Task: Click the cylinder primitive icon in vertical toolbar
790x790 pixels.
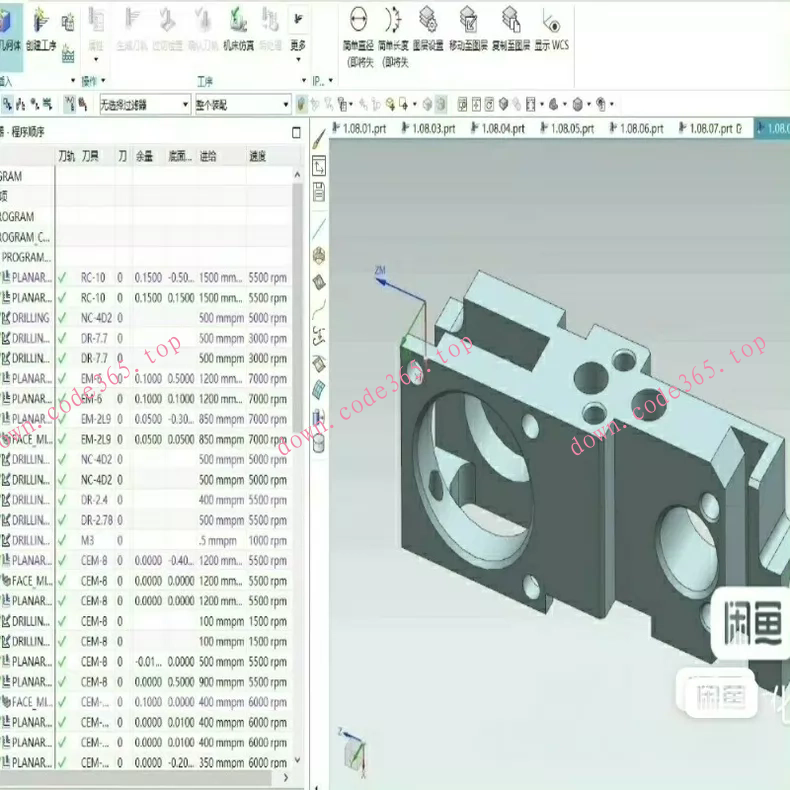Action: click(x=319, y=444)
